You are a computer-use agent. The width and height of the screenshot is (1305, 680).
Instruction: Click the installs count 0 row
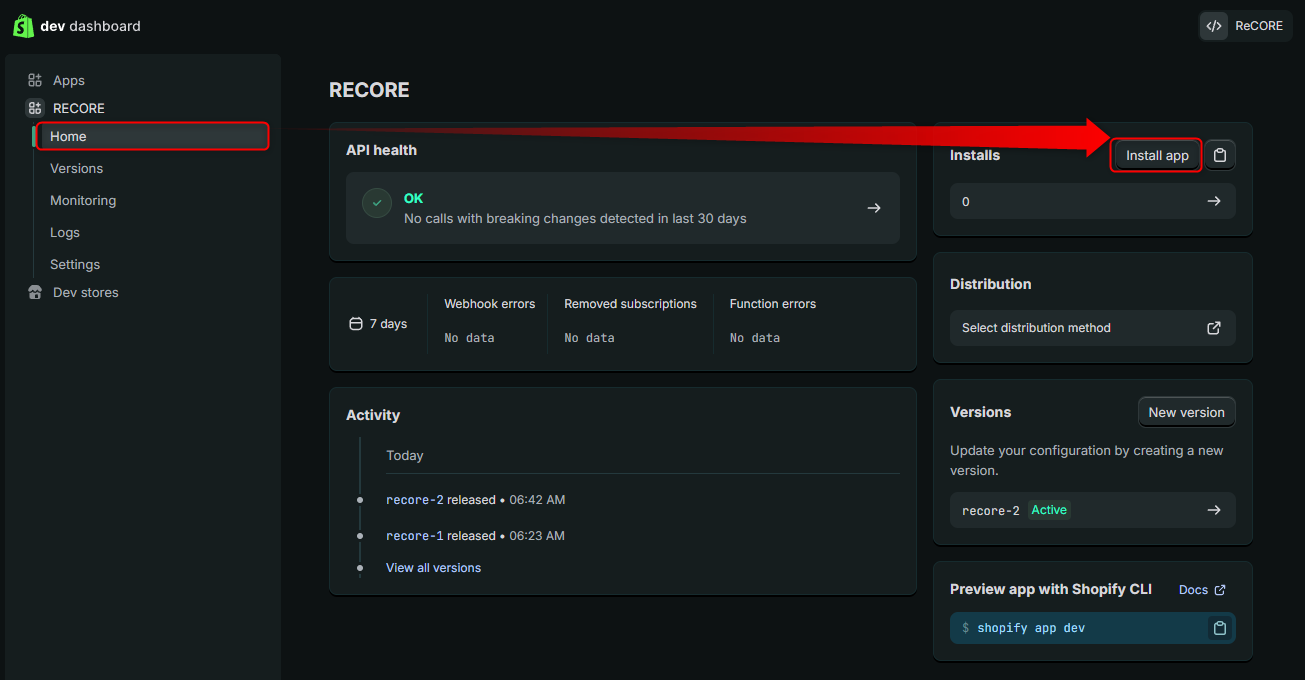click(x=1092, y=201)
